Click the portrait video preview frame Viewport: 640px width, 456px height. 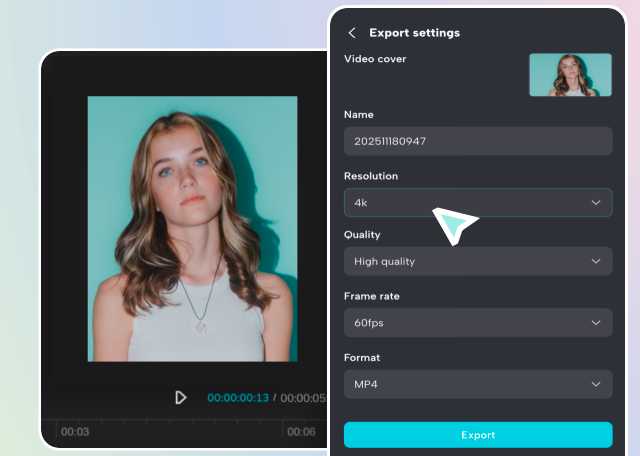193,229
